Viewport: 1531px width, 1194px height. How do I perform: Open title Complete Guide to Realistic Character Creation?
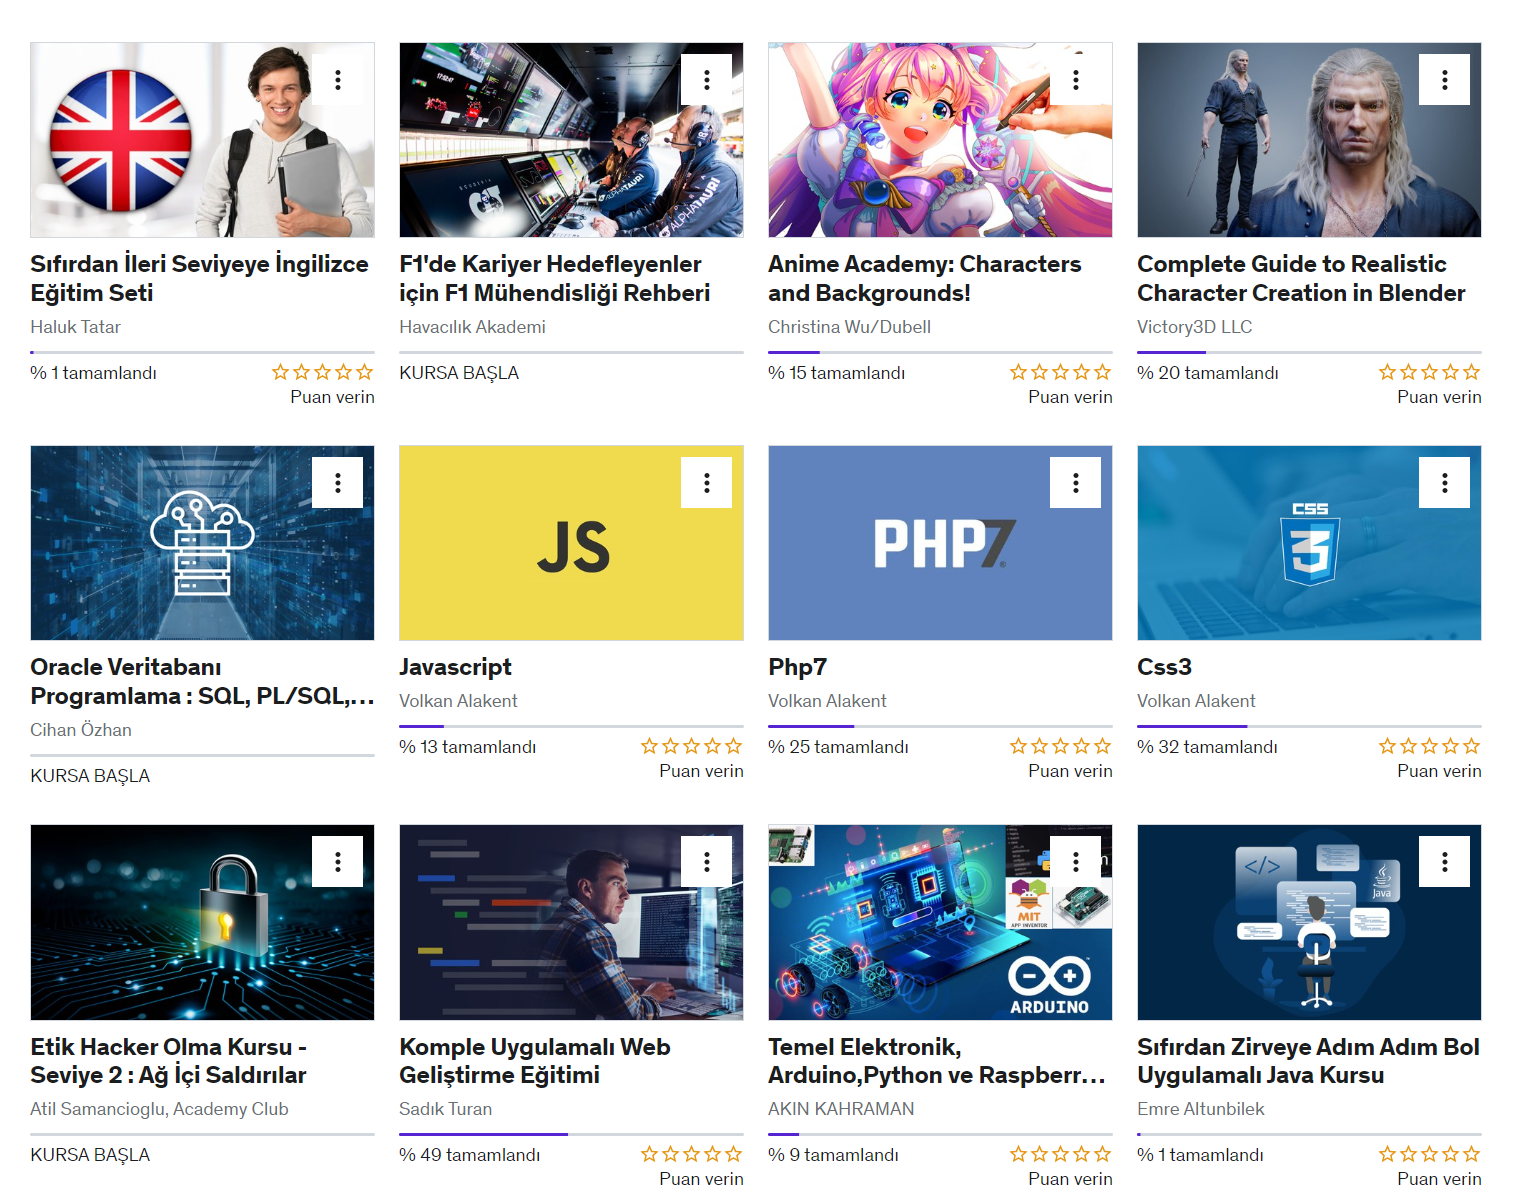coord(1301,278)
